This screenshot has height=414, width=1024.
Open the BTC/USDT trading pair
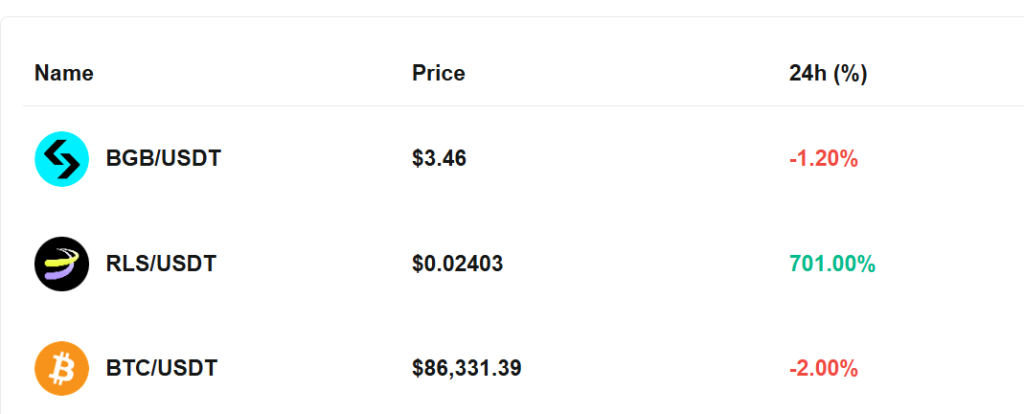[161, 368]
